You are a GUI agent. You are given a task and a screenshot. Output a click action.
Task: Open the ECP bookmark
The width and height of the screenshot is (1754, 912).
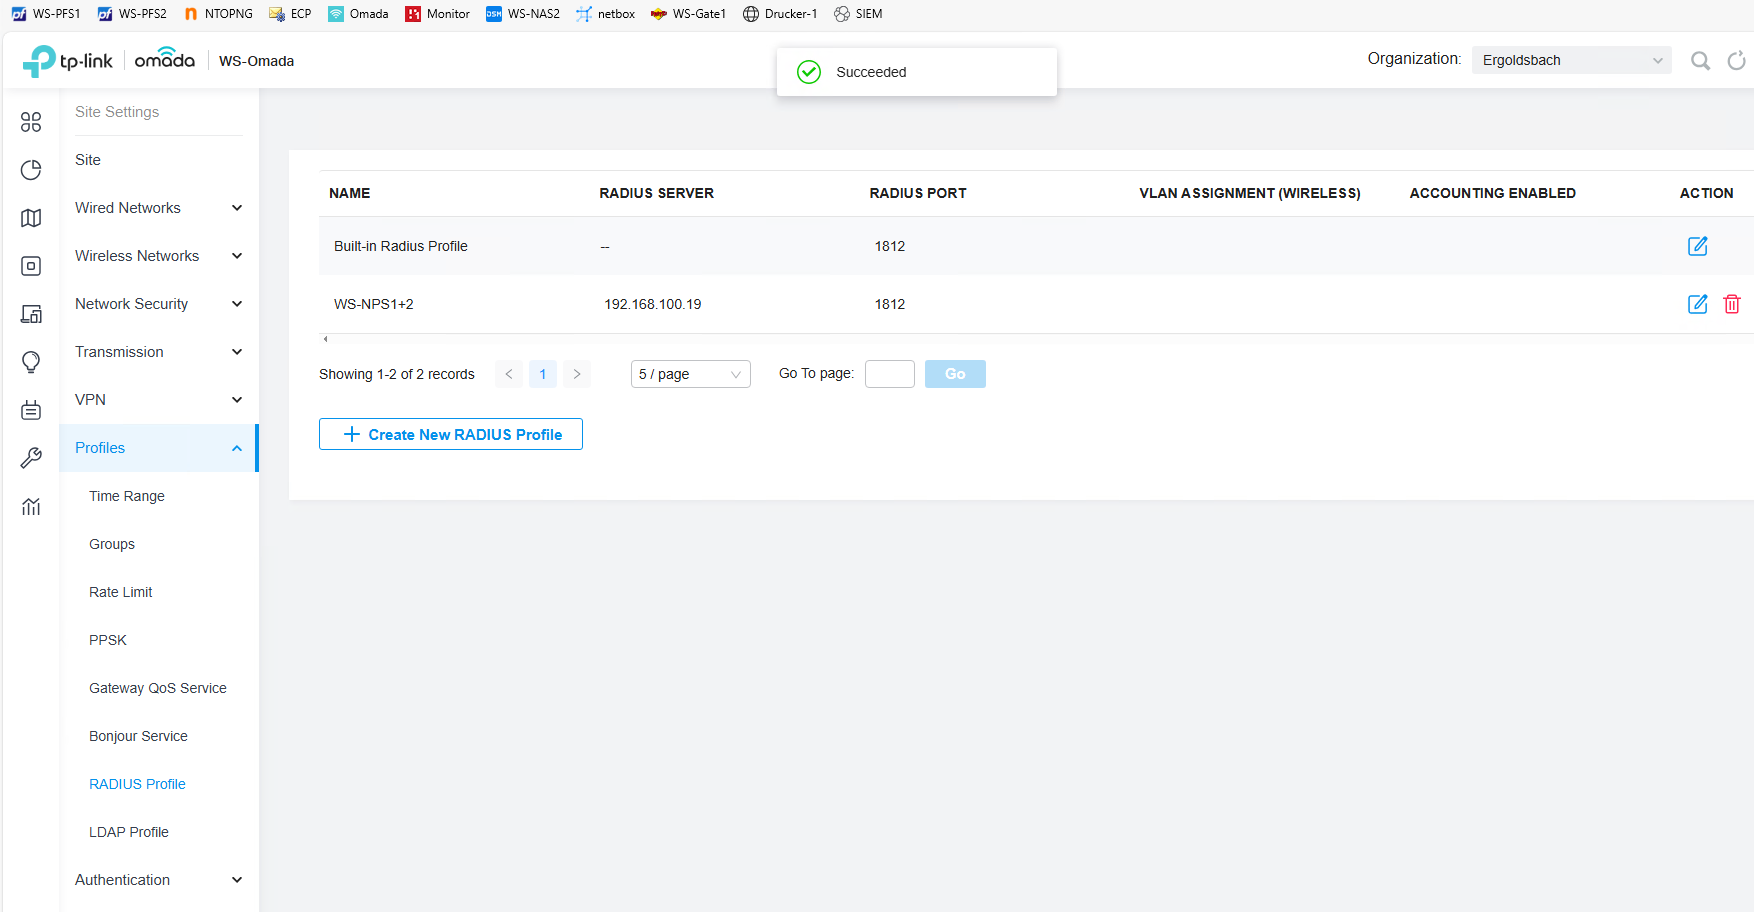click(x=290, y=14)
